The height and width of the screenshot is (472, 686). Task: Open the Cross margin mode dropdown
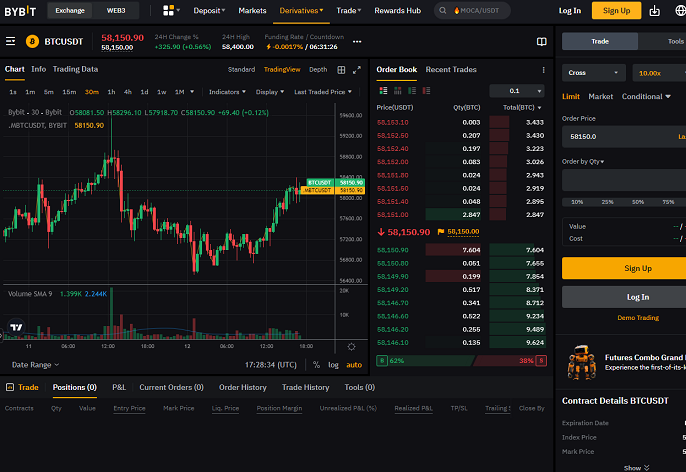594,73
